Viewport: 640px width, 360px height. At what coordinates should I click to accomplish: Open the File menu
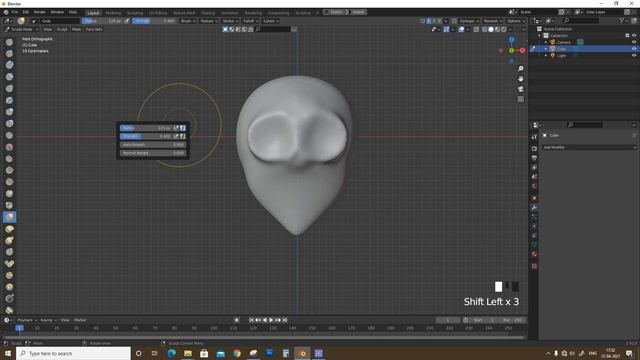(x=15, y=12)
